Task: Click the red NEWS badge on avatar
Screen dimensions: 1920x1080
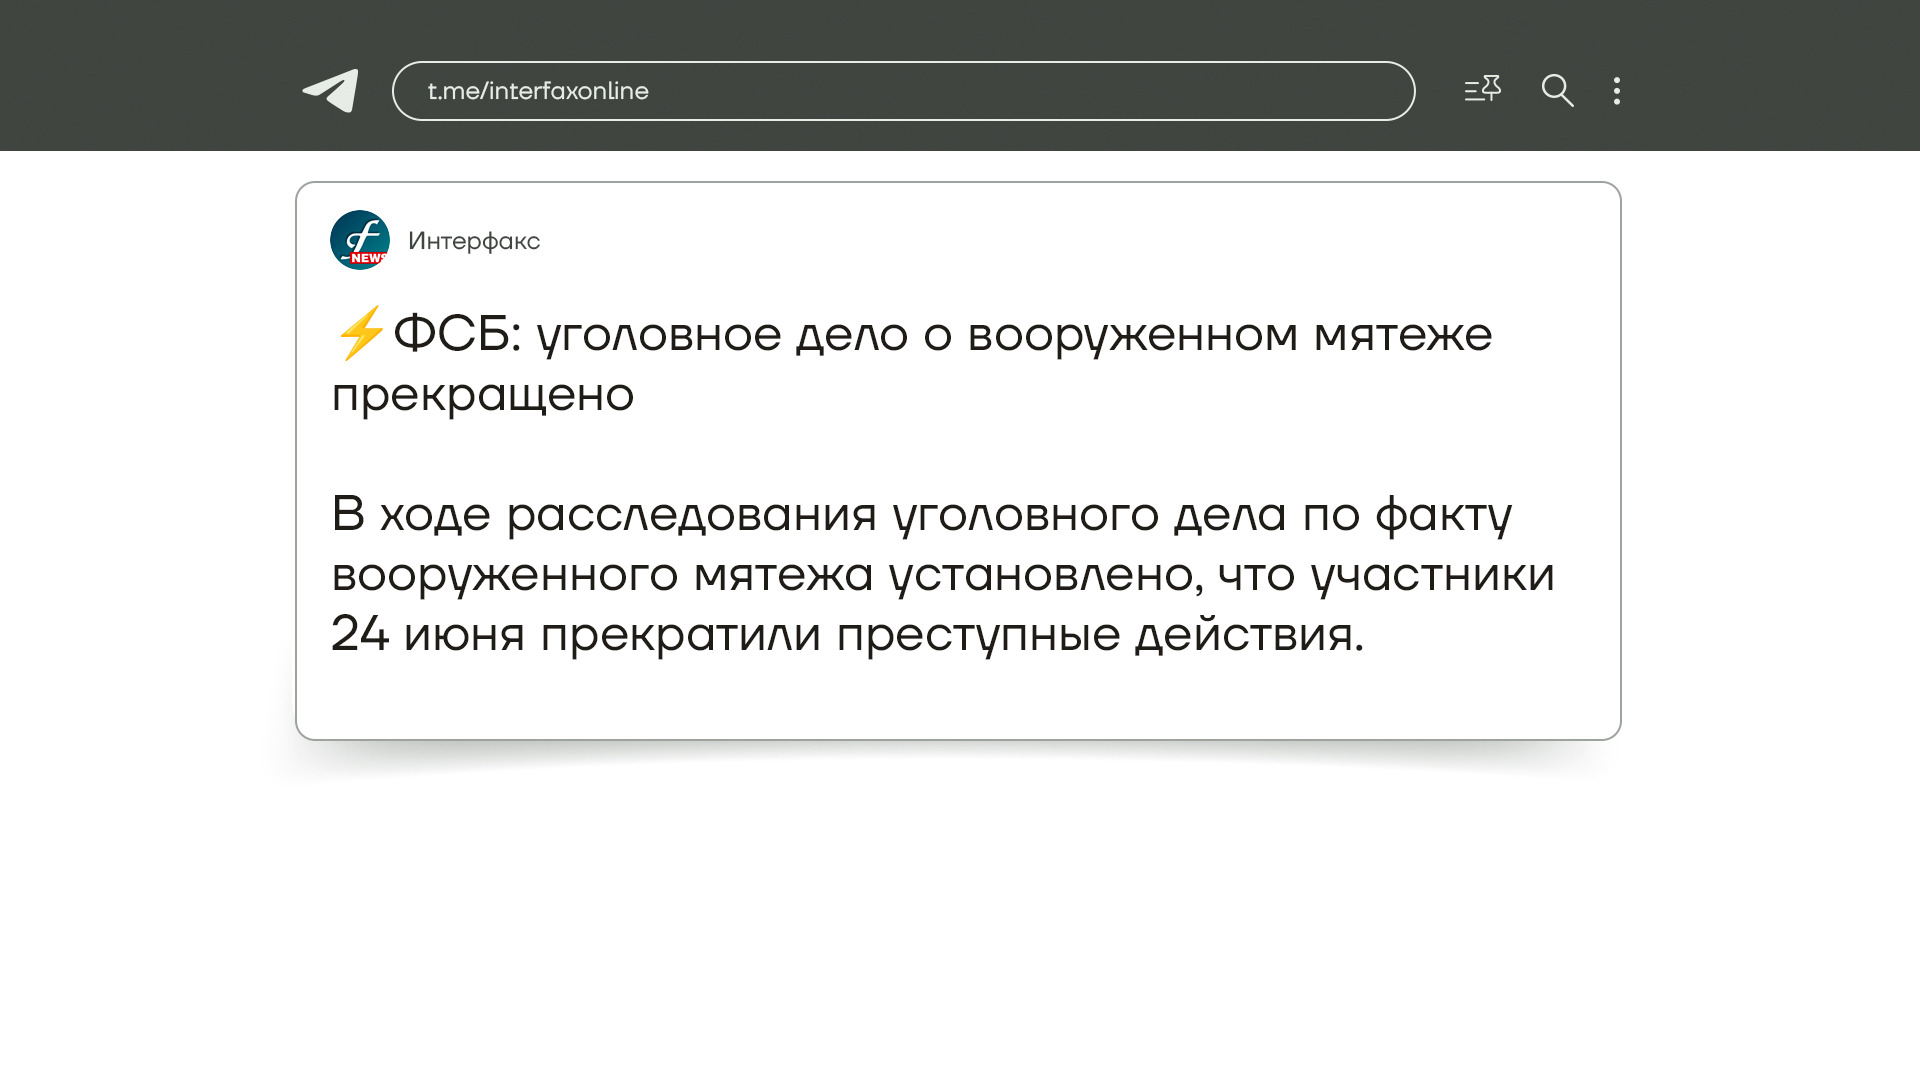Action: (368, 258)
